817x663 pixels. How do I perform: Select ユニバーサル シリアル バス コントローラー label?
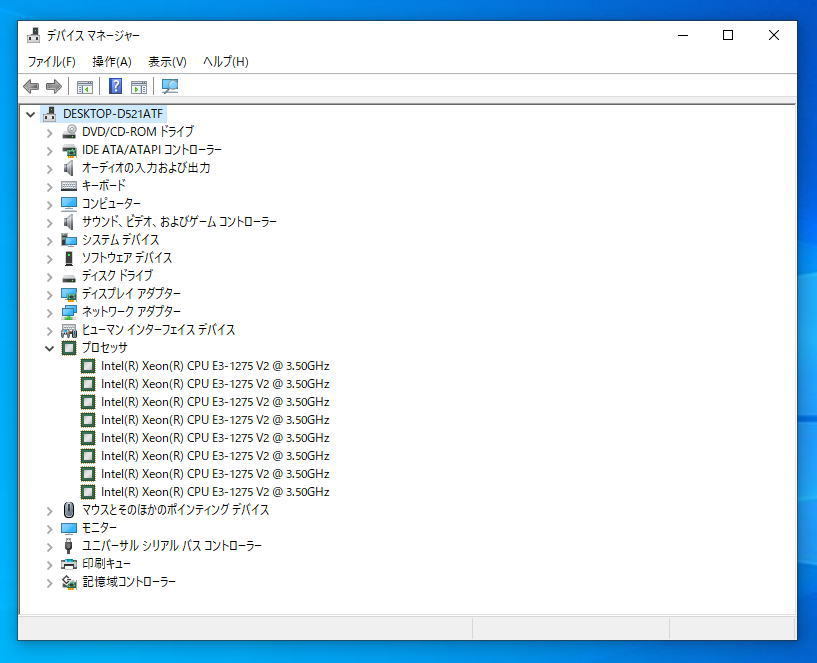point(172,546)
